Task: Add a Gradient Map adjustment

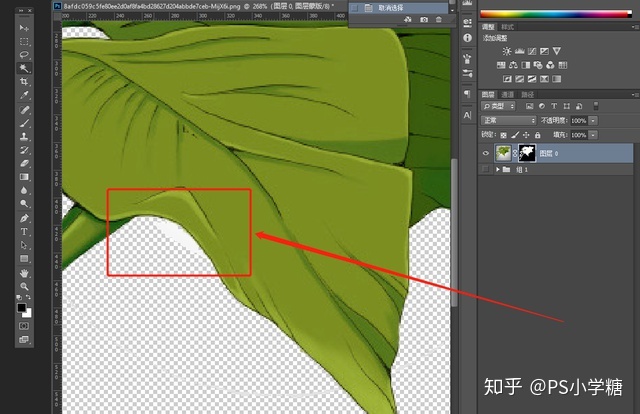Action: click(x=557, y=79)
